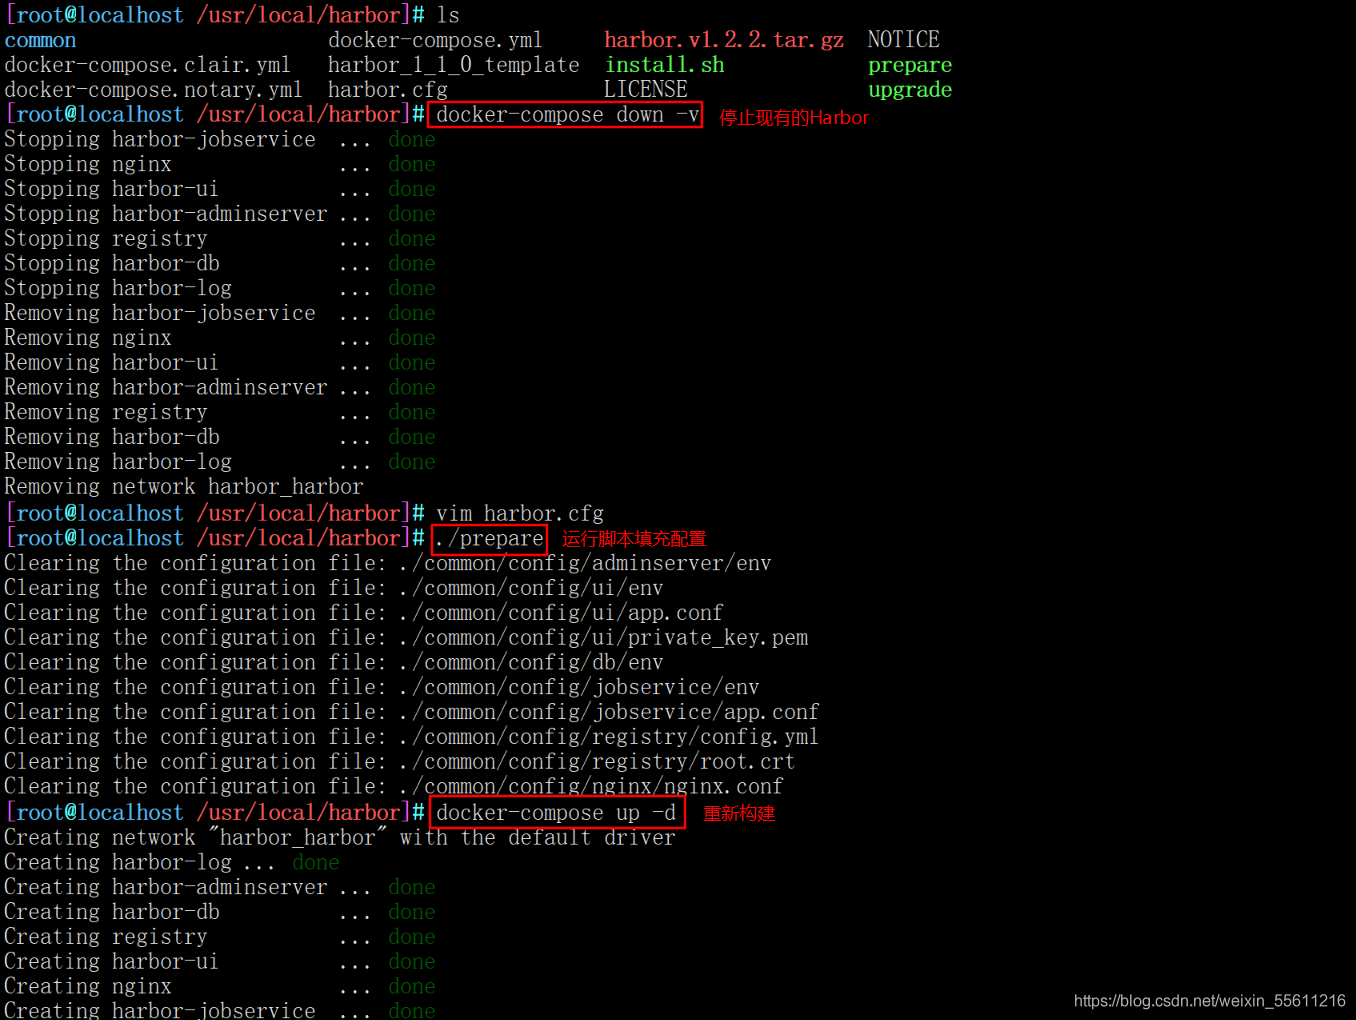The height and width of the screenshot is (1020, 1356).
Task: Click the 'docker-compose.notary.yml' file name
Action: (153, 90)
